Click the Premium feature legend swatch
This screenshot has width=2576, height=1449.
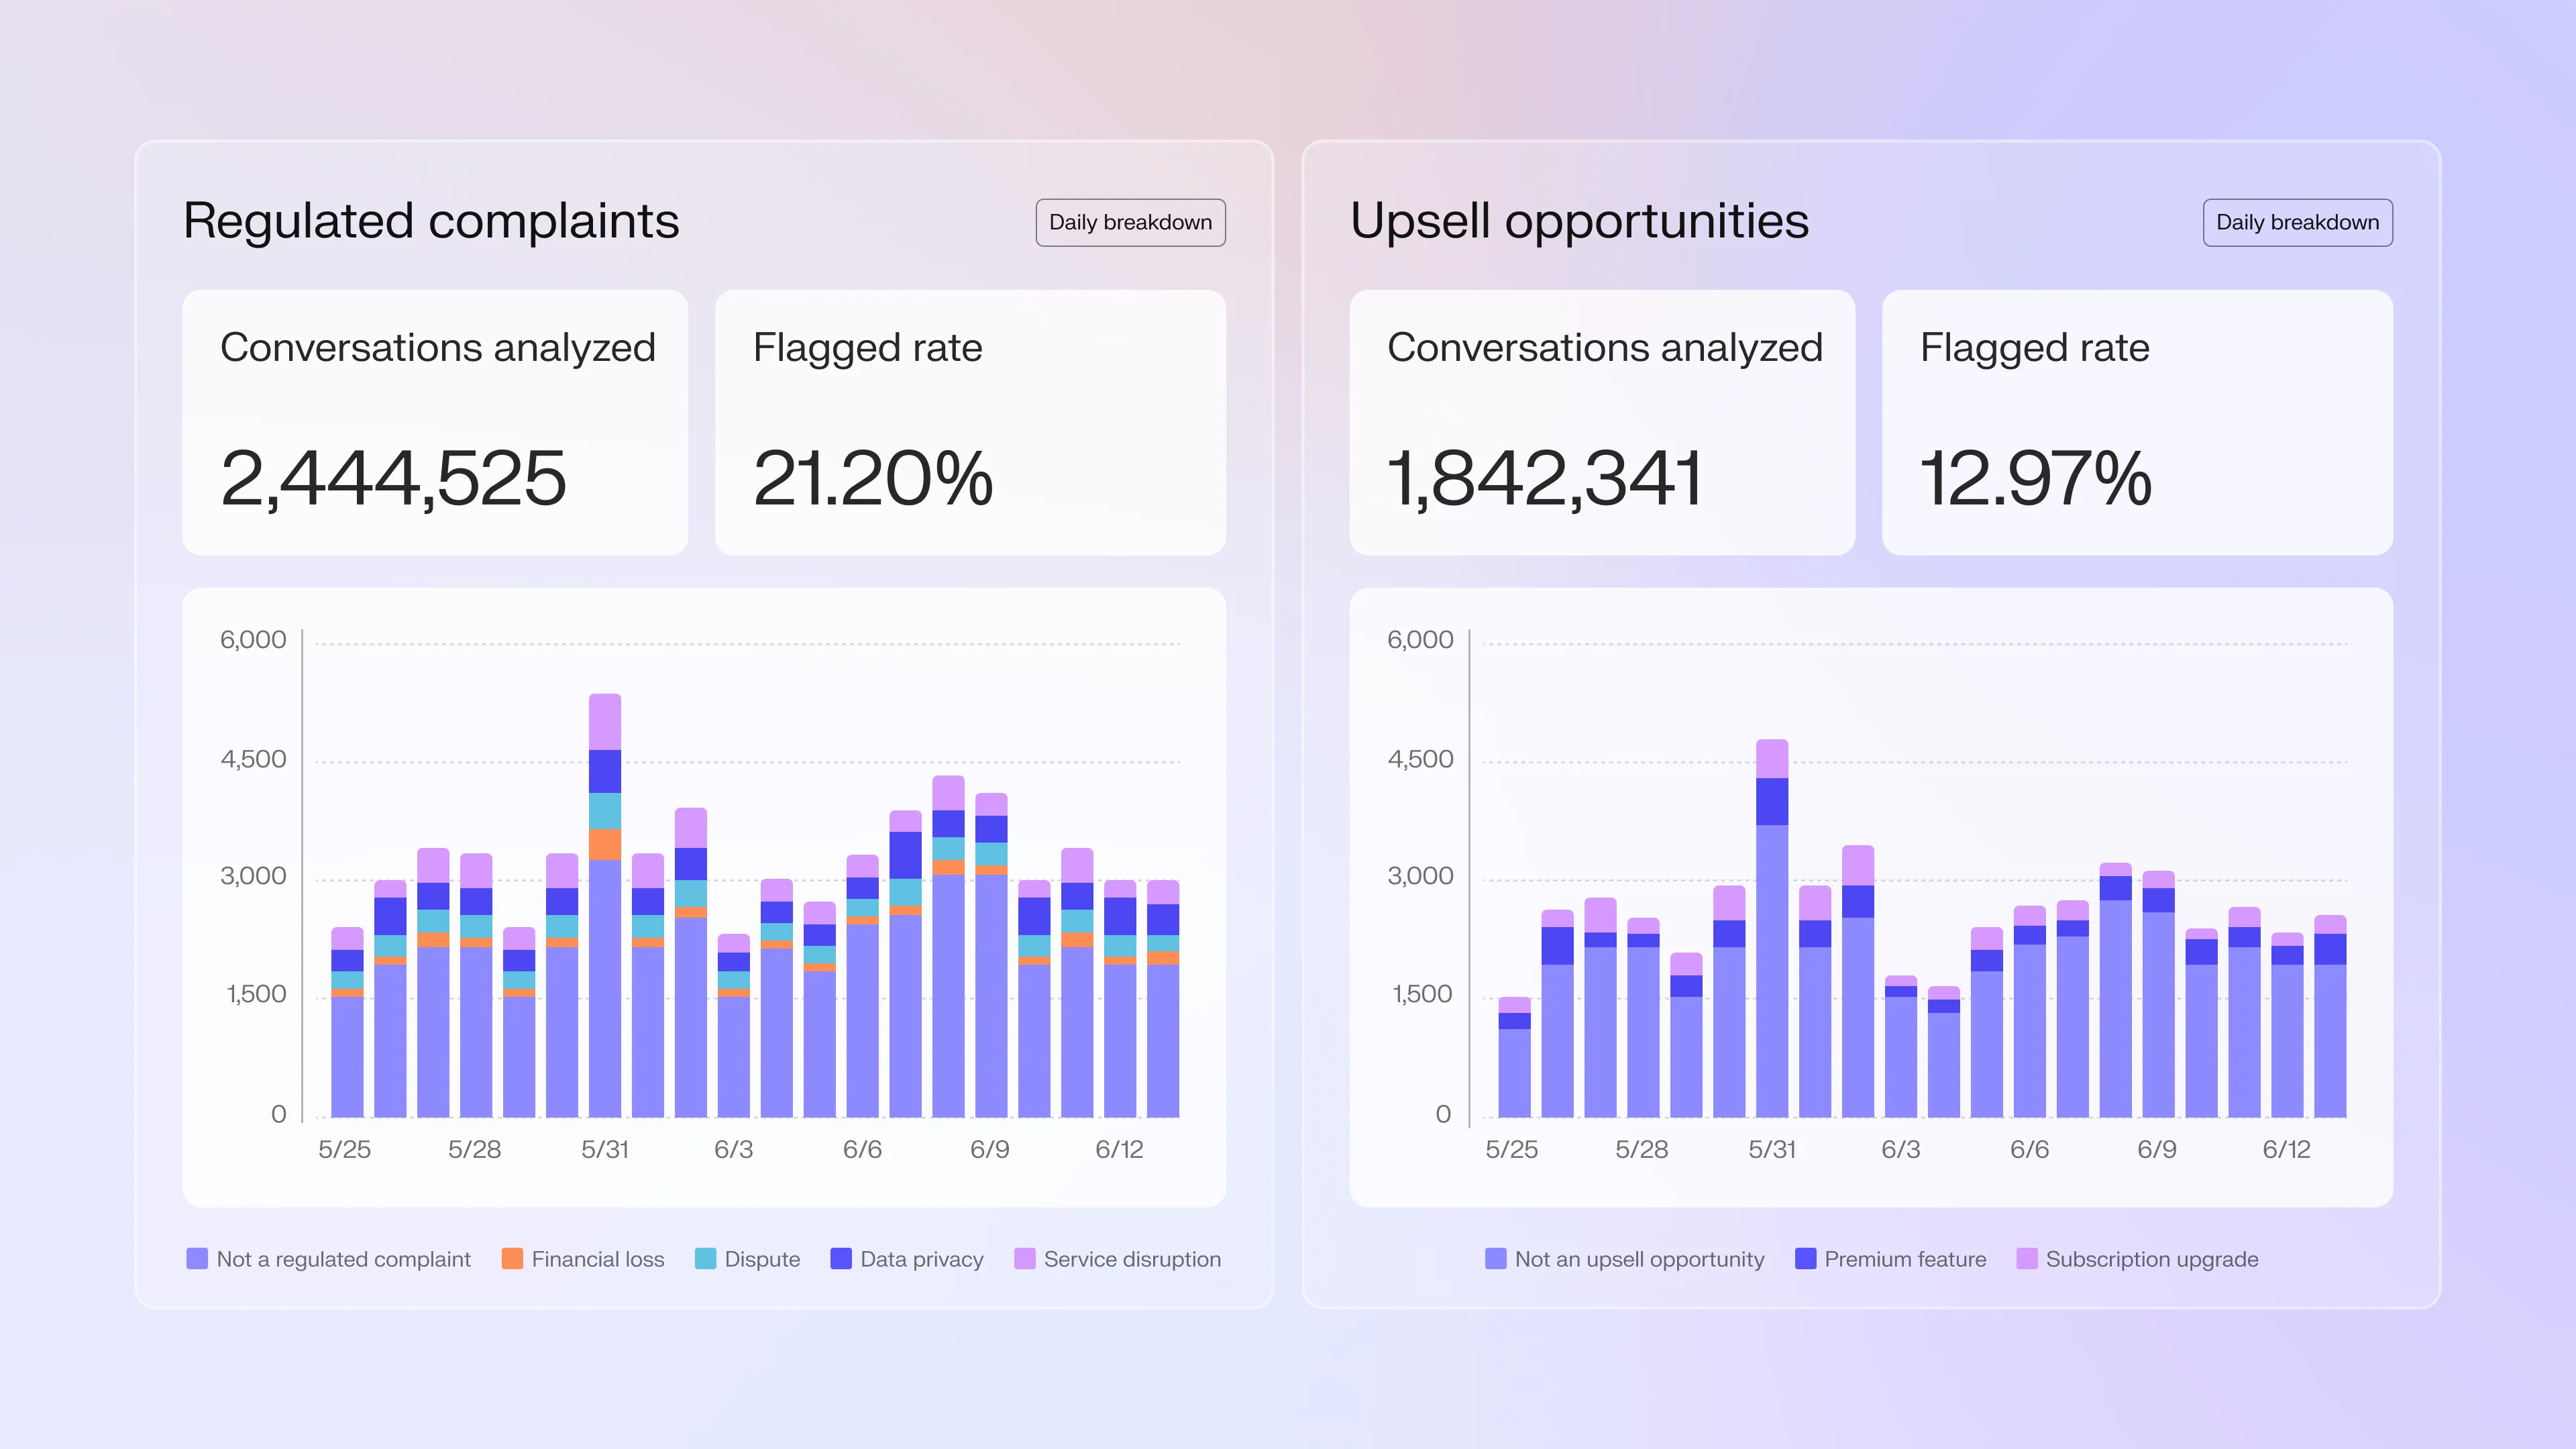[x=1805, y=1259]
